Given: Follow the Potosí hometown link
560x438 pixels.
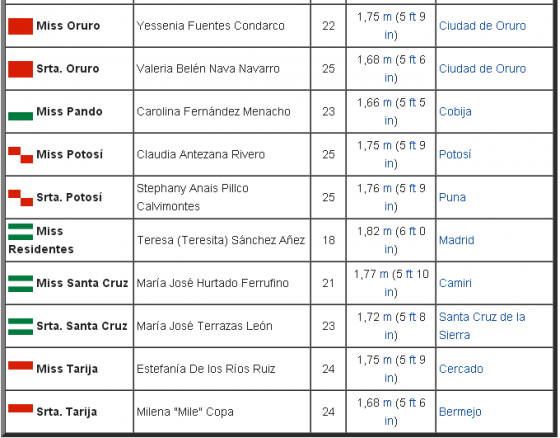Looking at the screenshot, I should tap(455, 155).
